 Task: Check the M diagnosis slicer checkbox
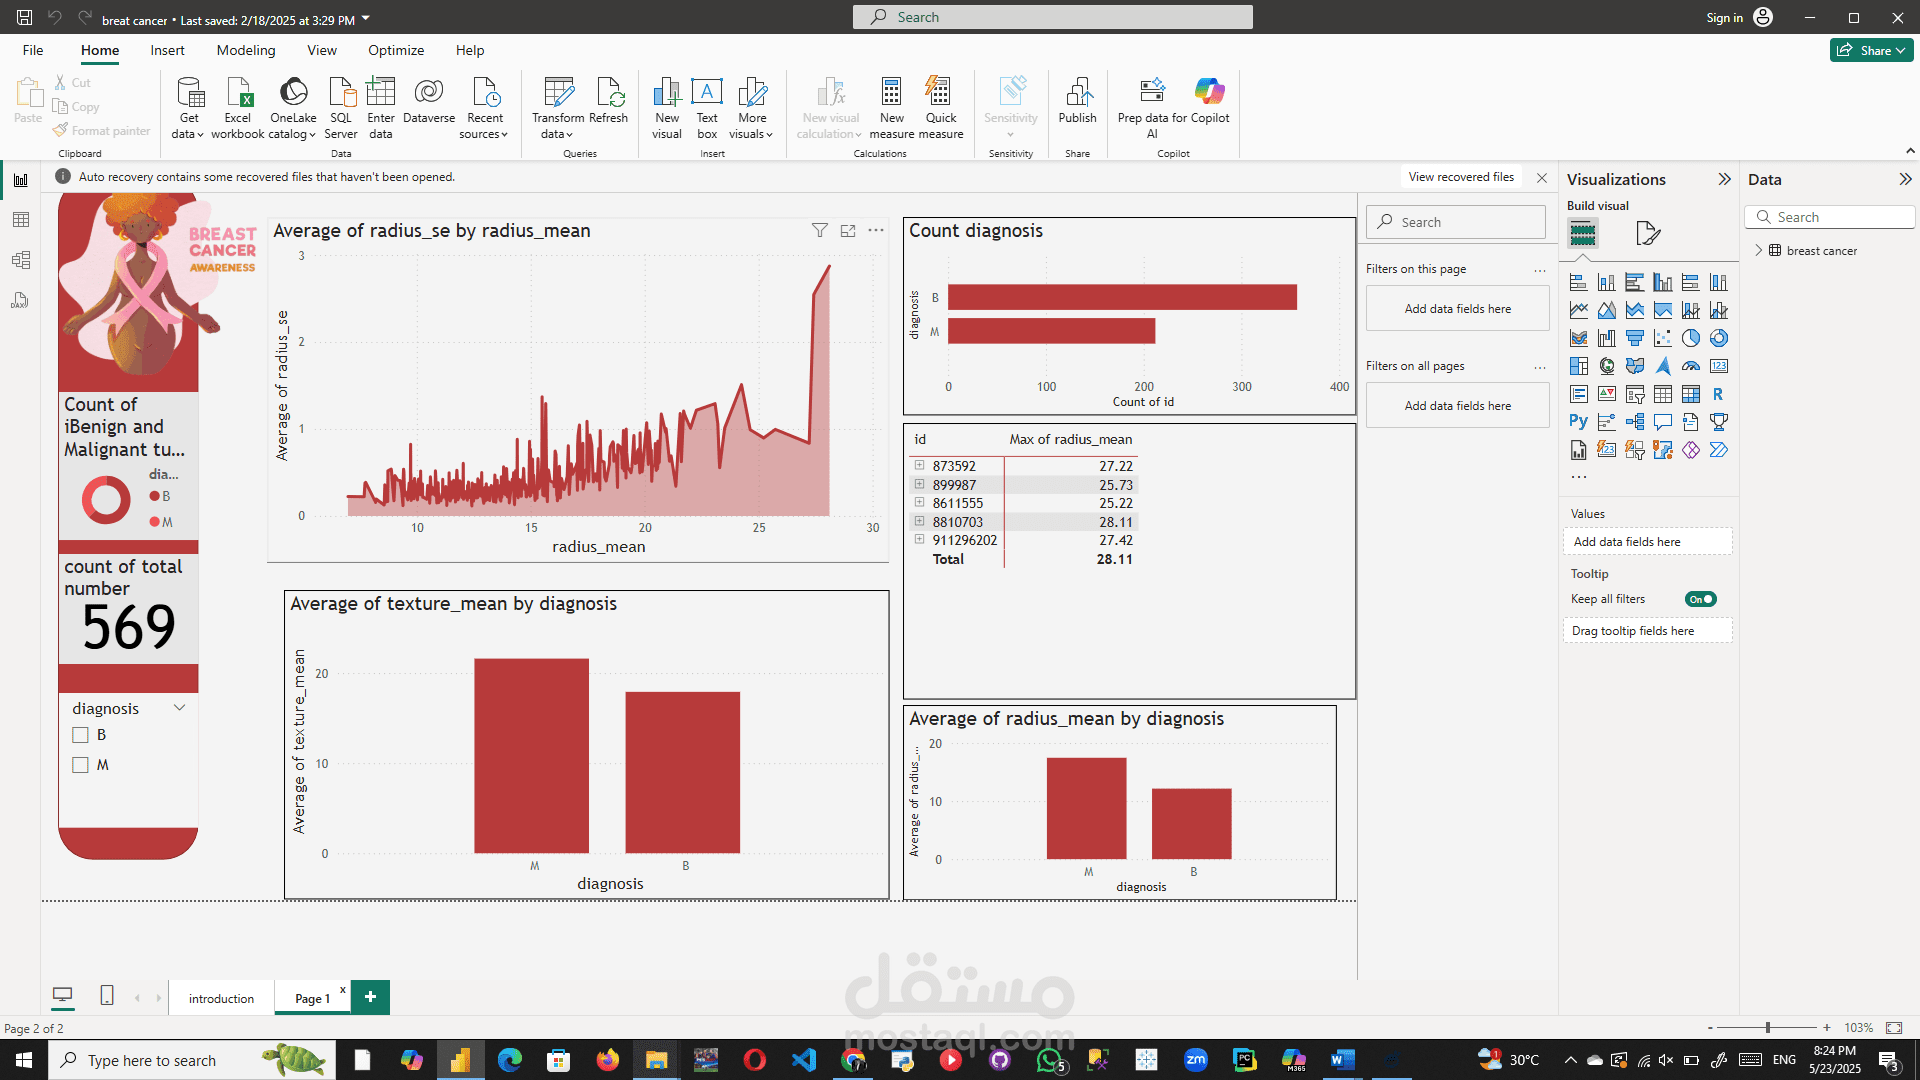click(81, 765)
